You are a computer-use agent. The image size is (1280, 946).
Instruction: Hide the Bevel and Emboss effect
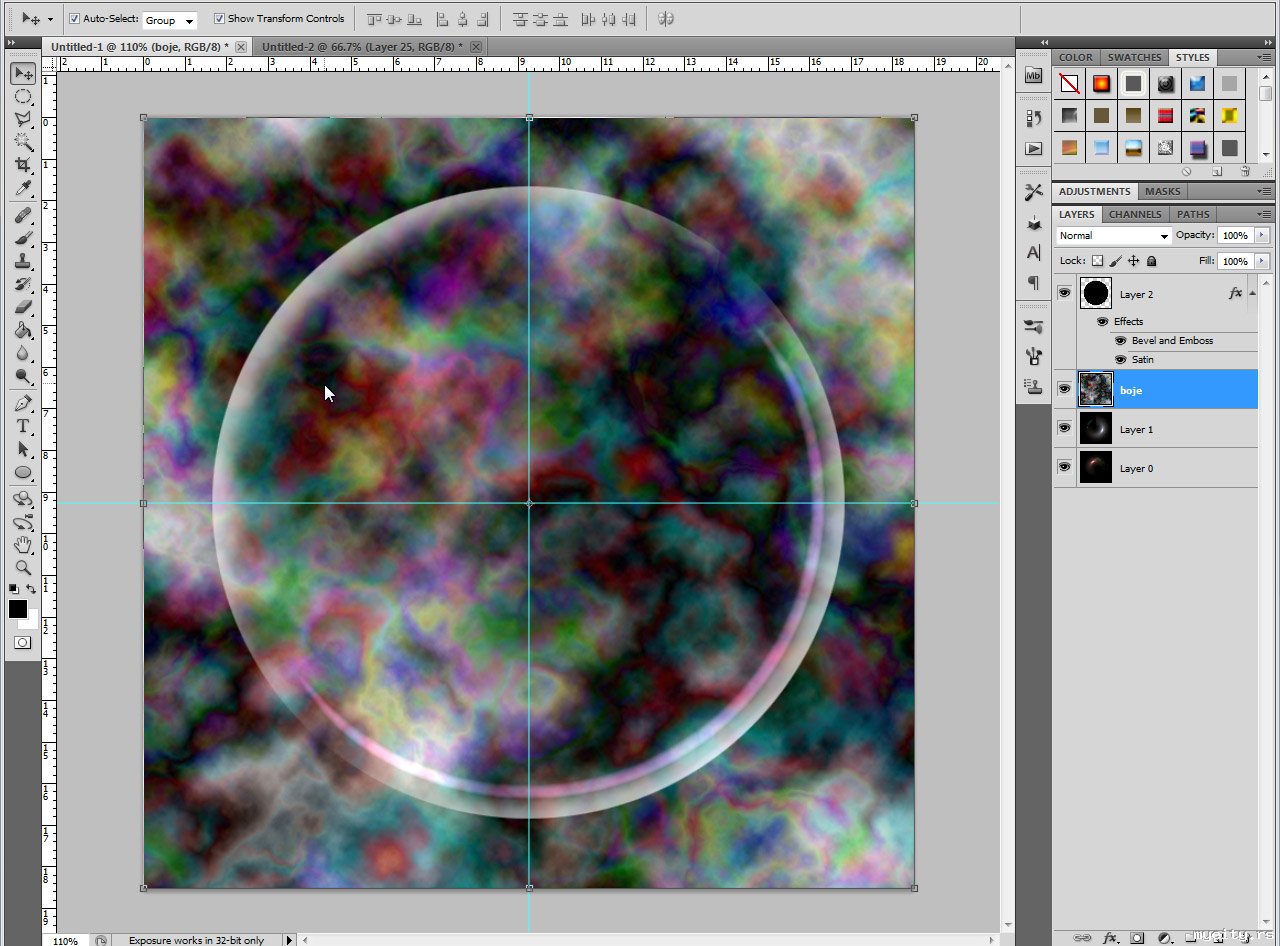(1120, 341)
